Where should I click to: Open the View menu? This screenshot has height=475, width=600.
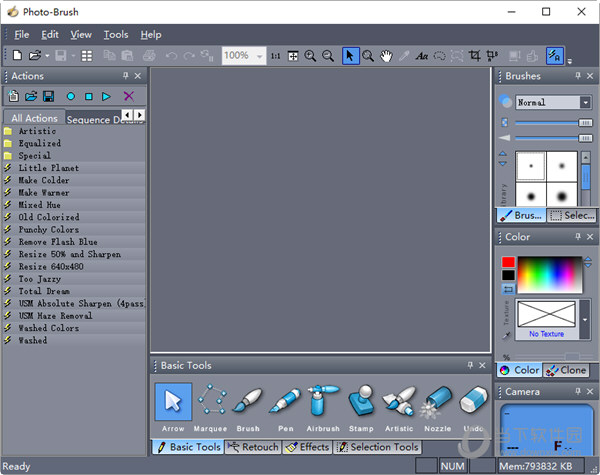click(81, 35)
